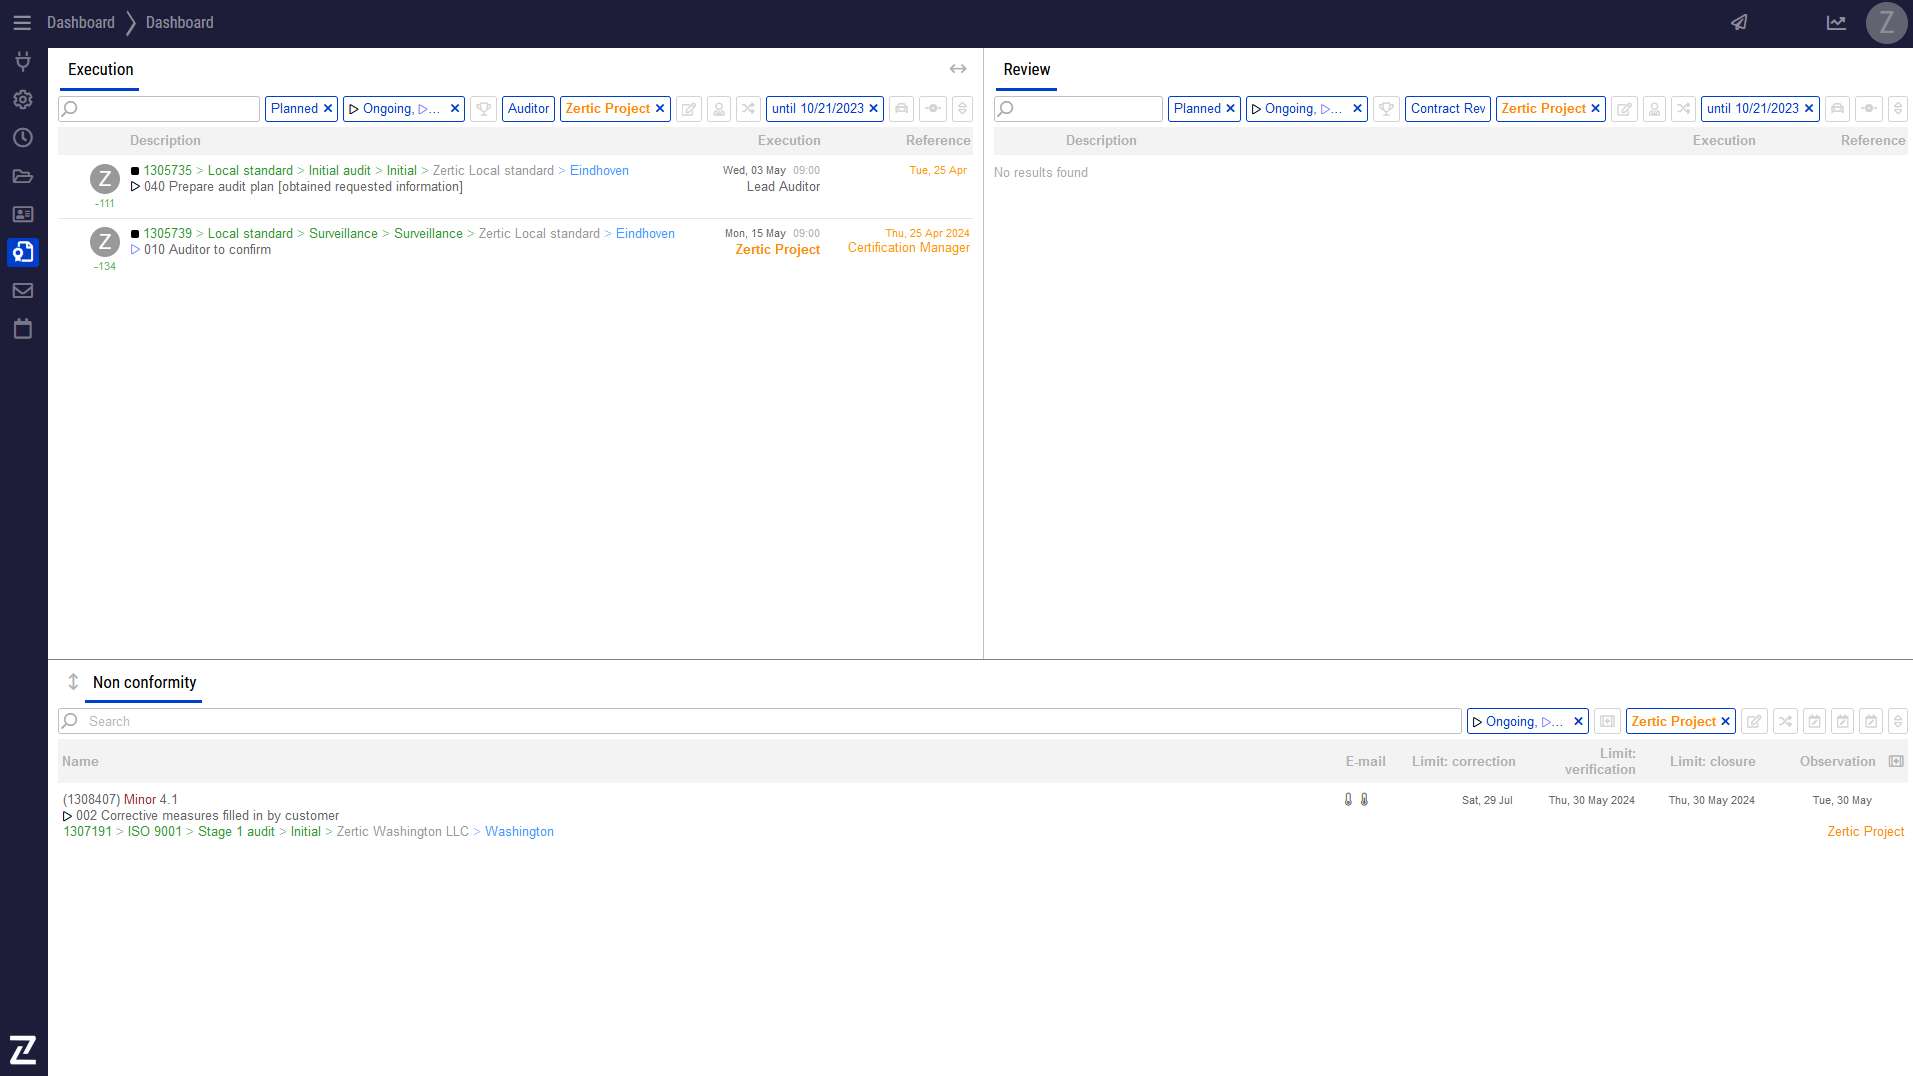Open the Contract Rev filter dropdown
Screen dimensions: 1913x1076
1447,109
